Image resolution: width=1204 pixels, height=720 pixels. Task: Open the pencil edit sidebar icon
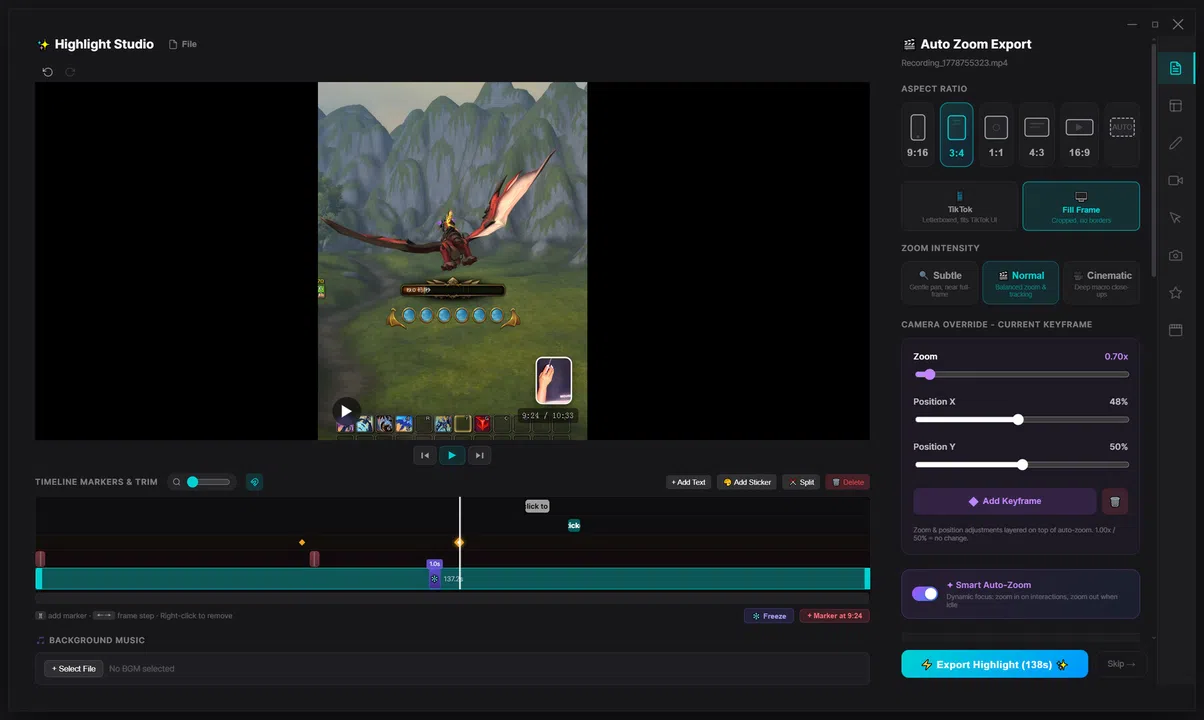coord(1175,143)
